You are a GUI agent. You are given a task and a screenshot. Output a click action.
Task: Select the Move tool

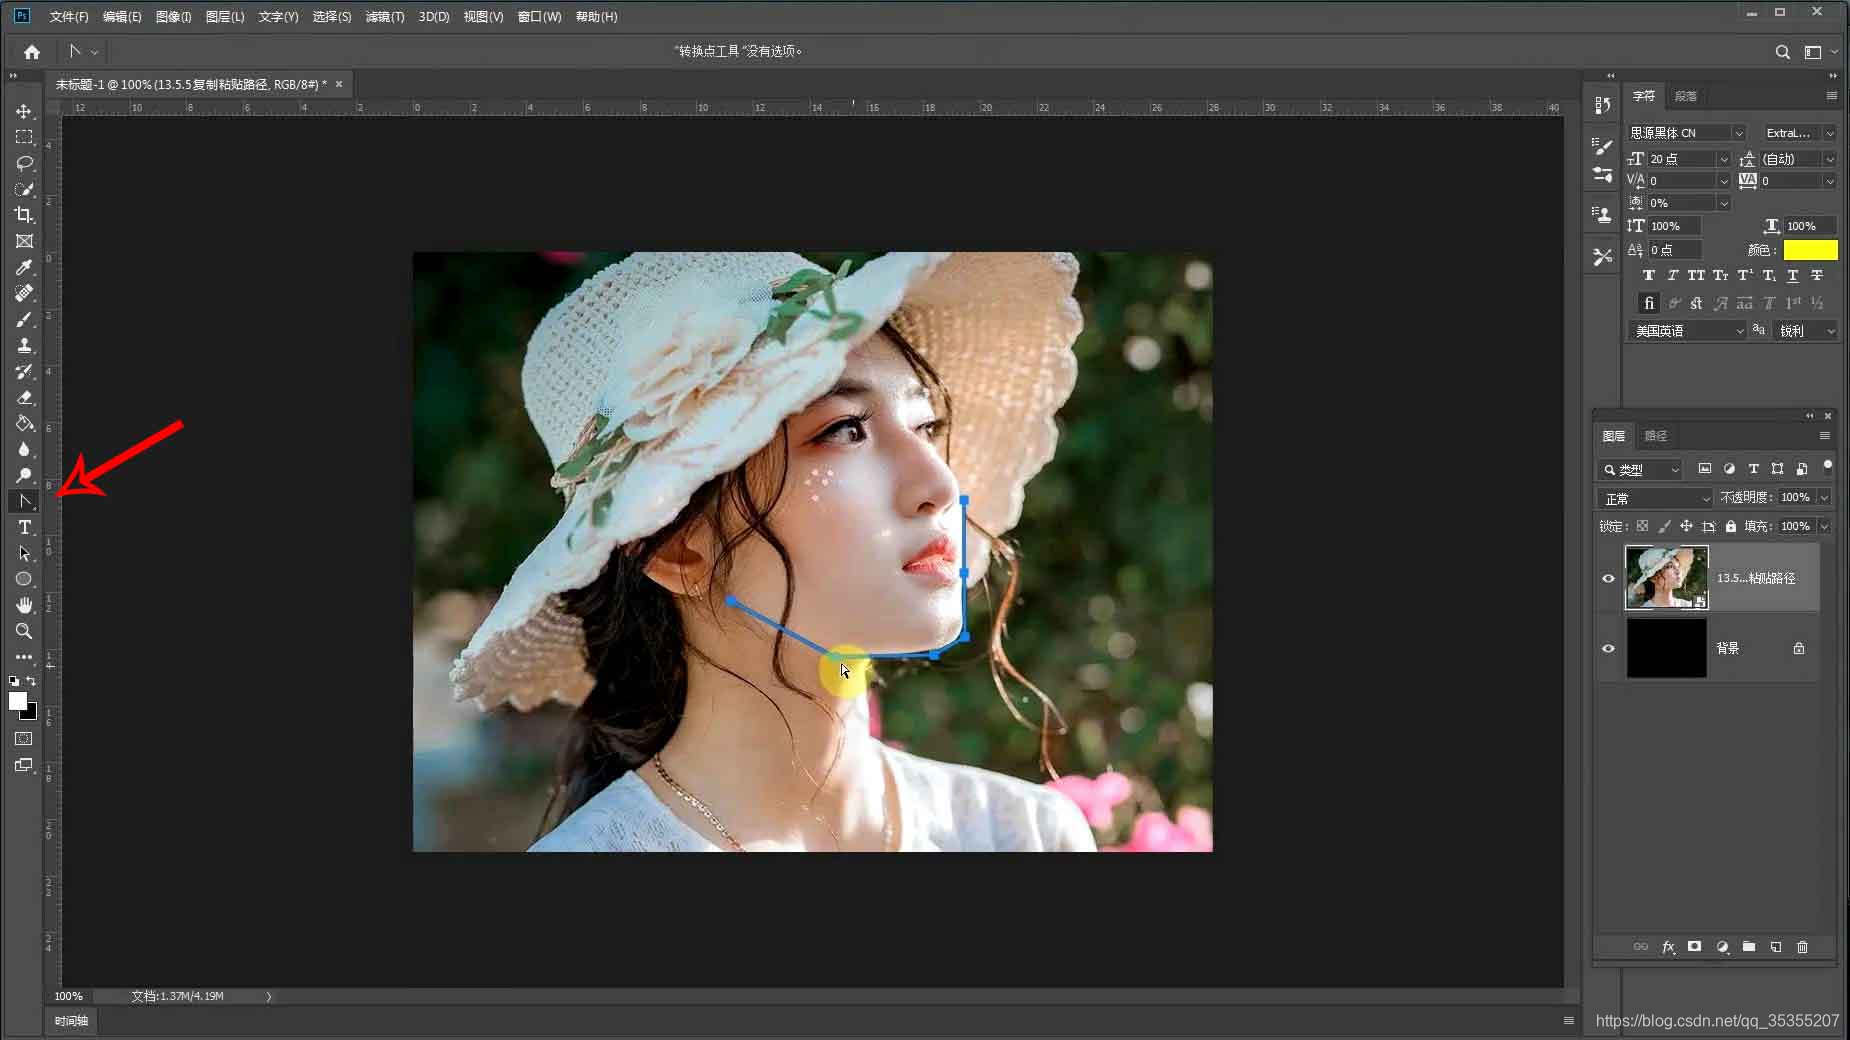[24, 111]
